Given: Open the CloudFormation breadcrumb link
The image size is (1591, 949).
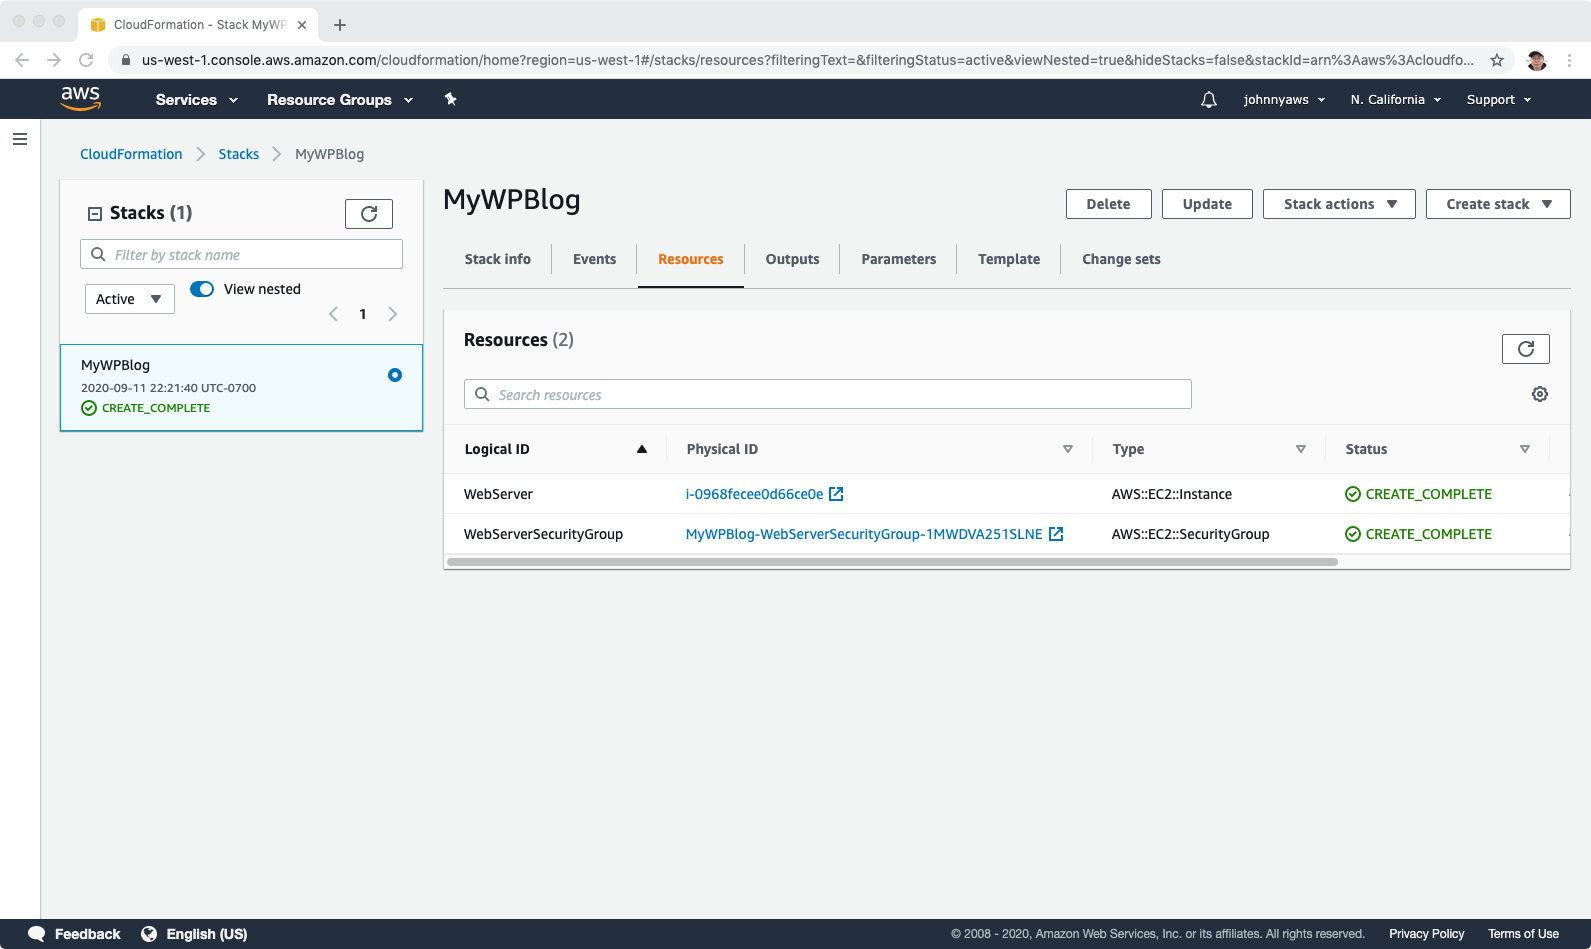Looking at the screenshot, I should tap(131, 154).
